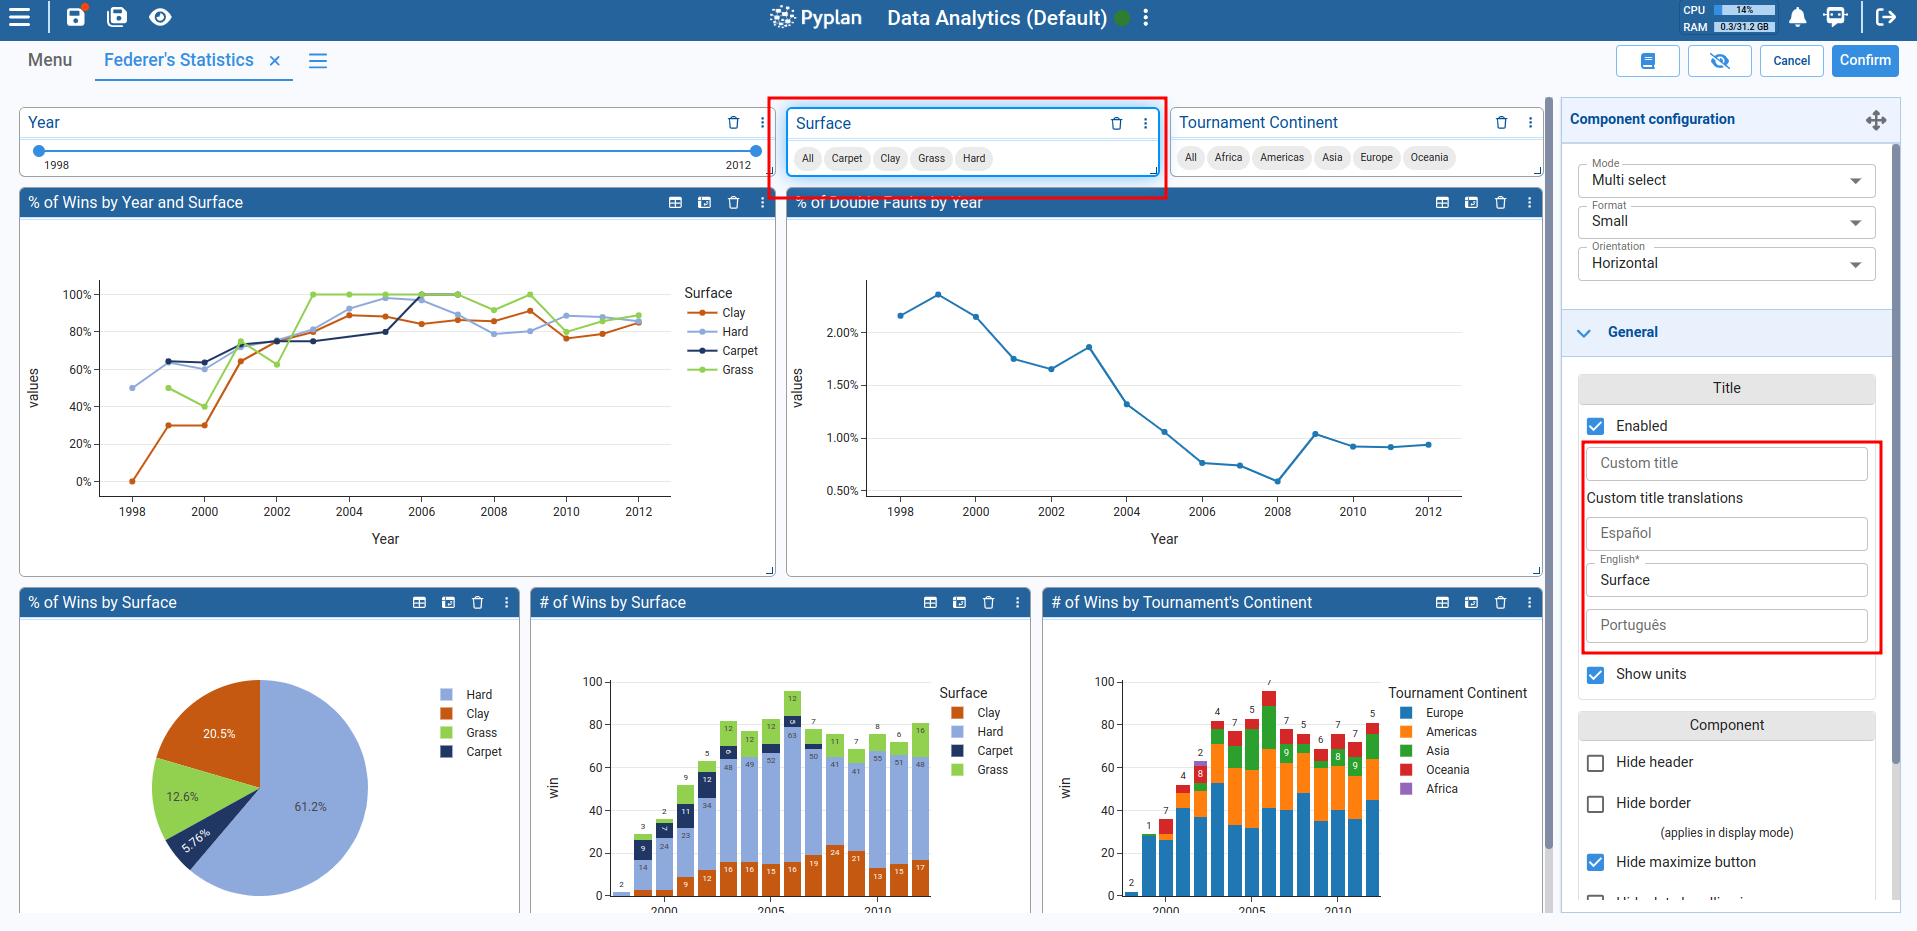Viewport: 1917px width, 931px height.
Task: Click the Year slider's right handle at 2012
Action: pyautogui.click(x=756, y=151)
